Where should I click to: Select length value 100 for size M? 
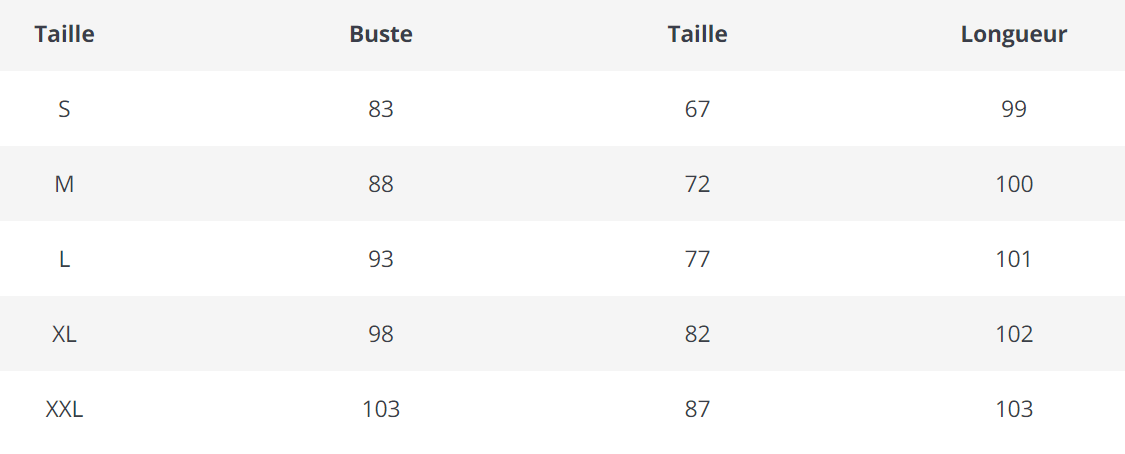coord(1013,184)
